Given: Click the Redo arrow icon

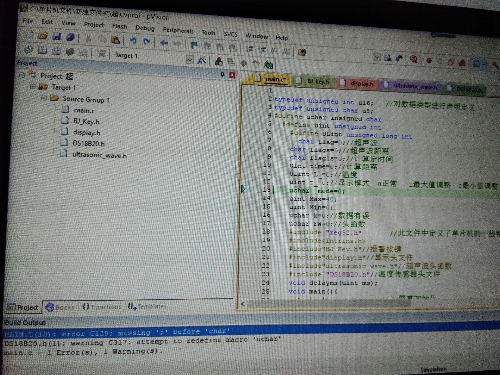Looking at the screenshot, I should [146, 41].
